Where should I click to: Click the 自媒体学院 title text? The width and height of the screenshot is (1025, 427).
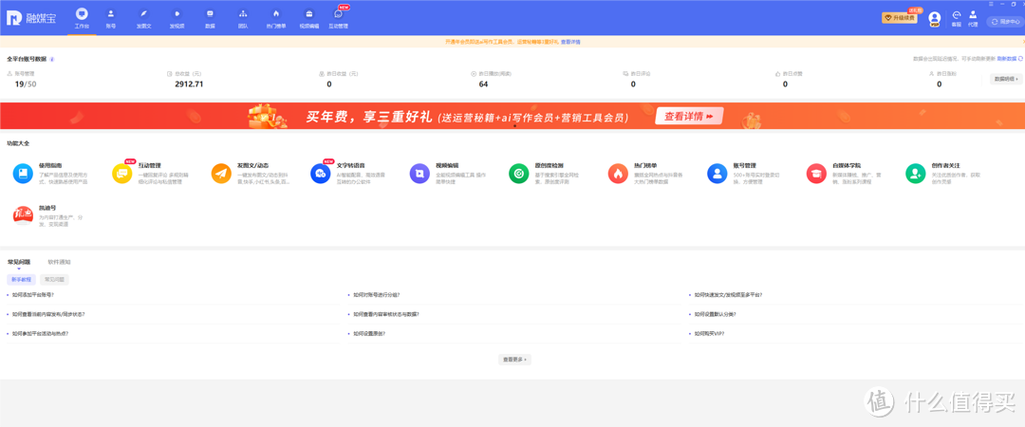coord(846,166)
